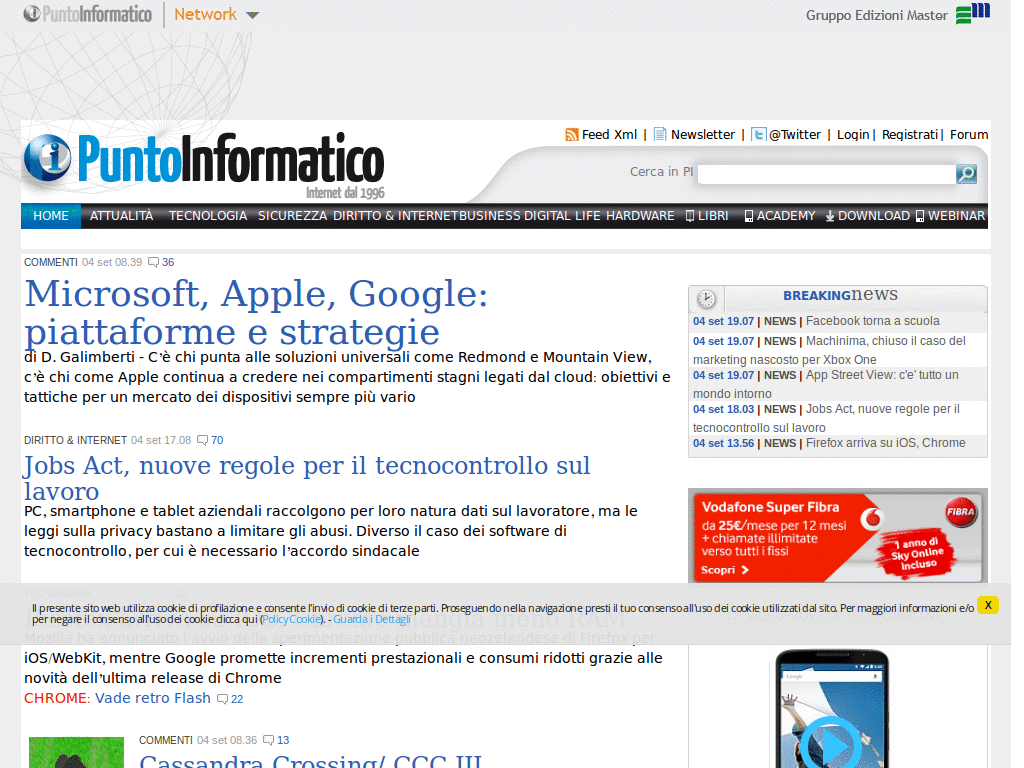Open the DOWNLOAD menu section
This screenshot has width=1024, height=768.
(x=867, y=216)
